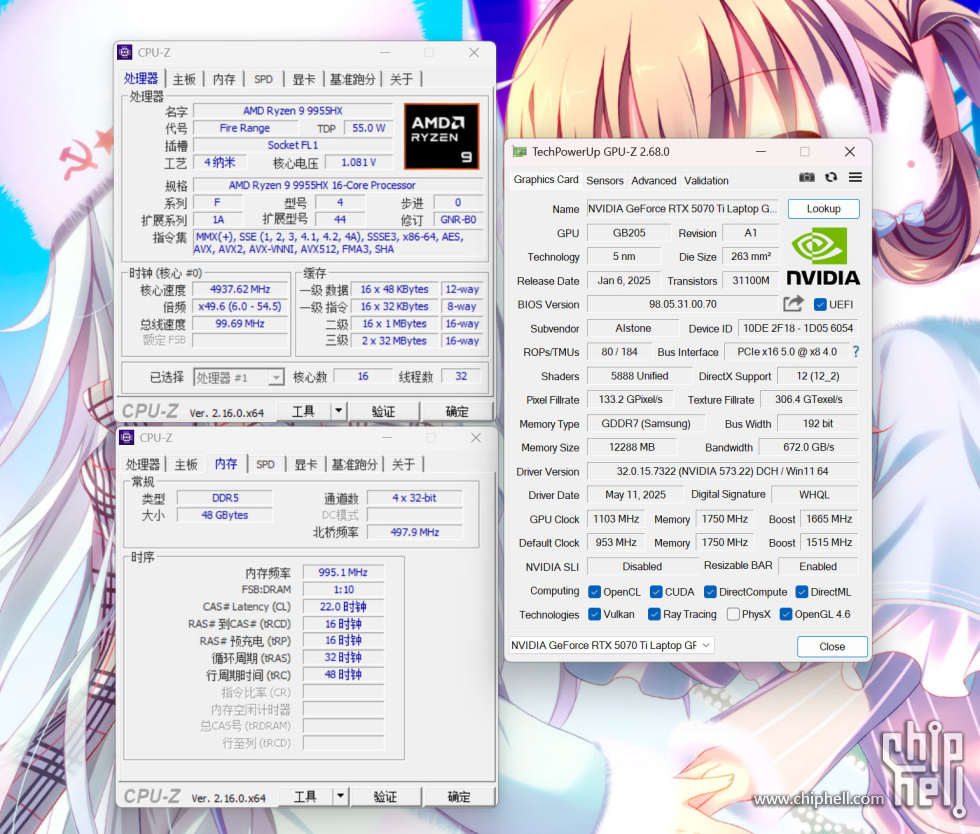Image resolution: width=980 pixels, height=834 pixels.
Task: Expand 工具 dropdown arrow in lower CPU-Z
Action: pos(340,796)
